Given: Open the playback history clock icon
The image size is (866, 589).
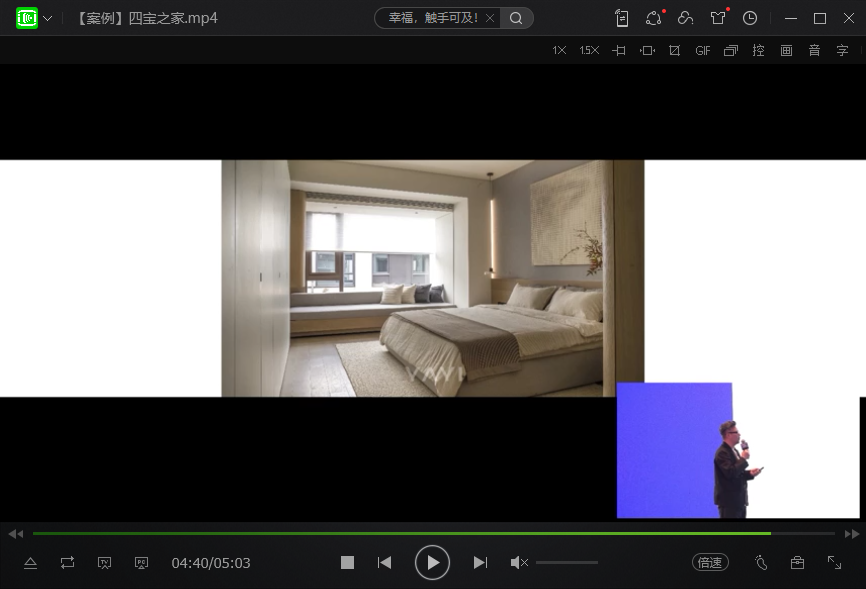Looking at the screenshot, I should tap(749, 18).
